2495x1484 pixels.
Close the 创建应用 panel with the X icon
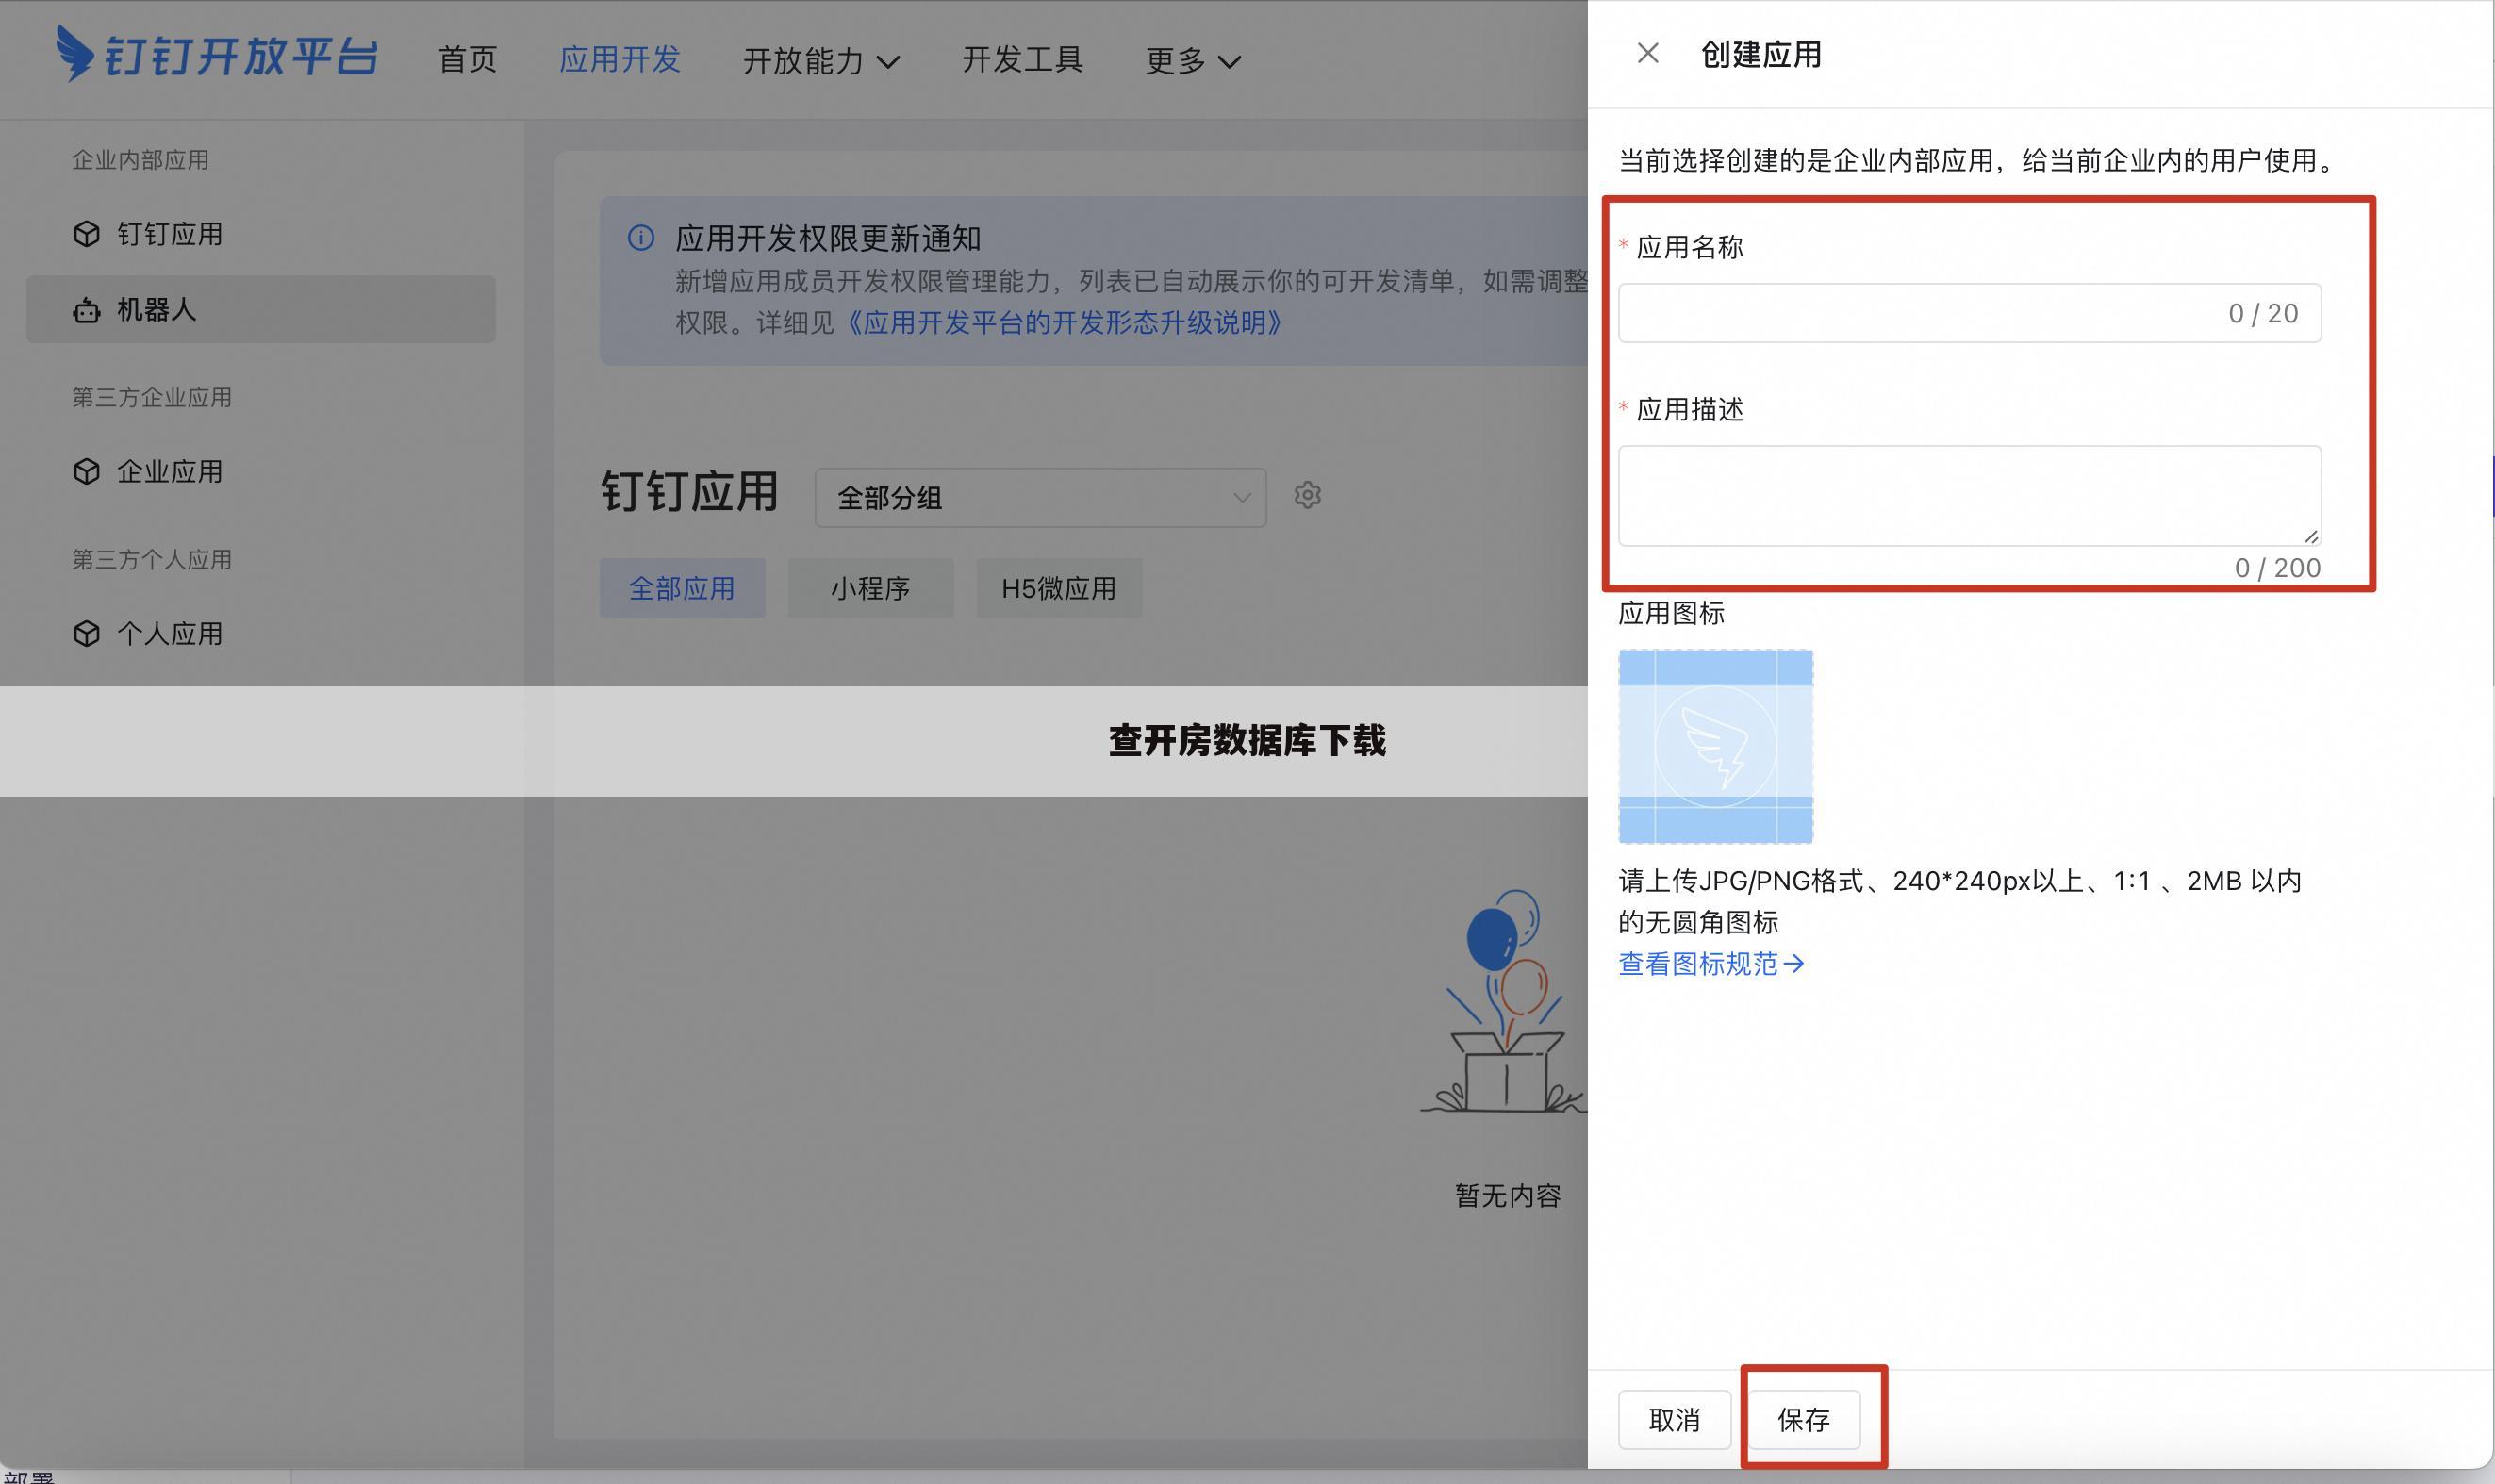(x=1647, y=53)
